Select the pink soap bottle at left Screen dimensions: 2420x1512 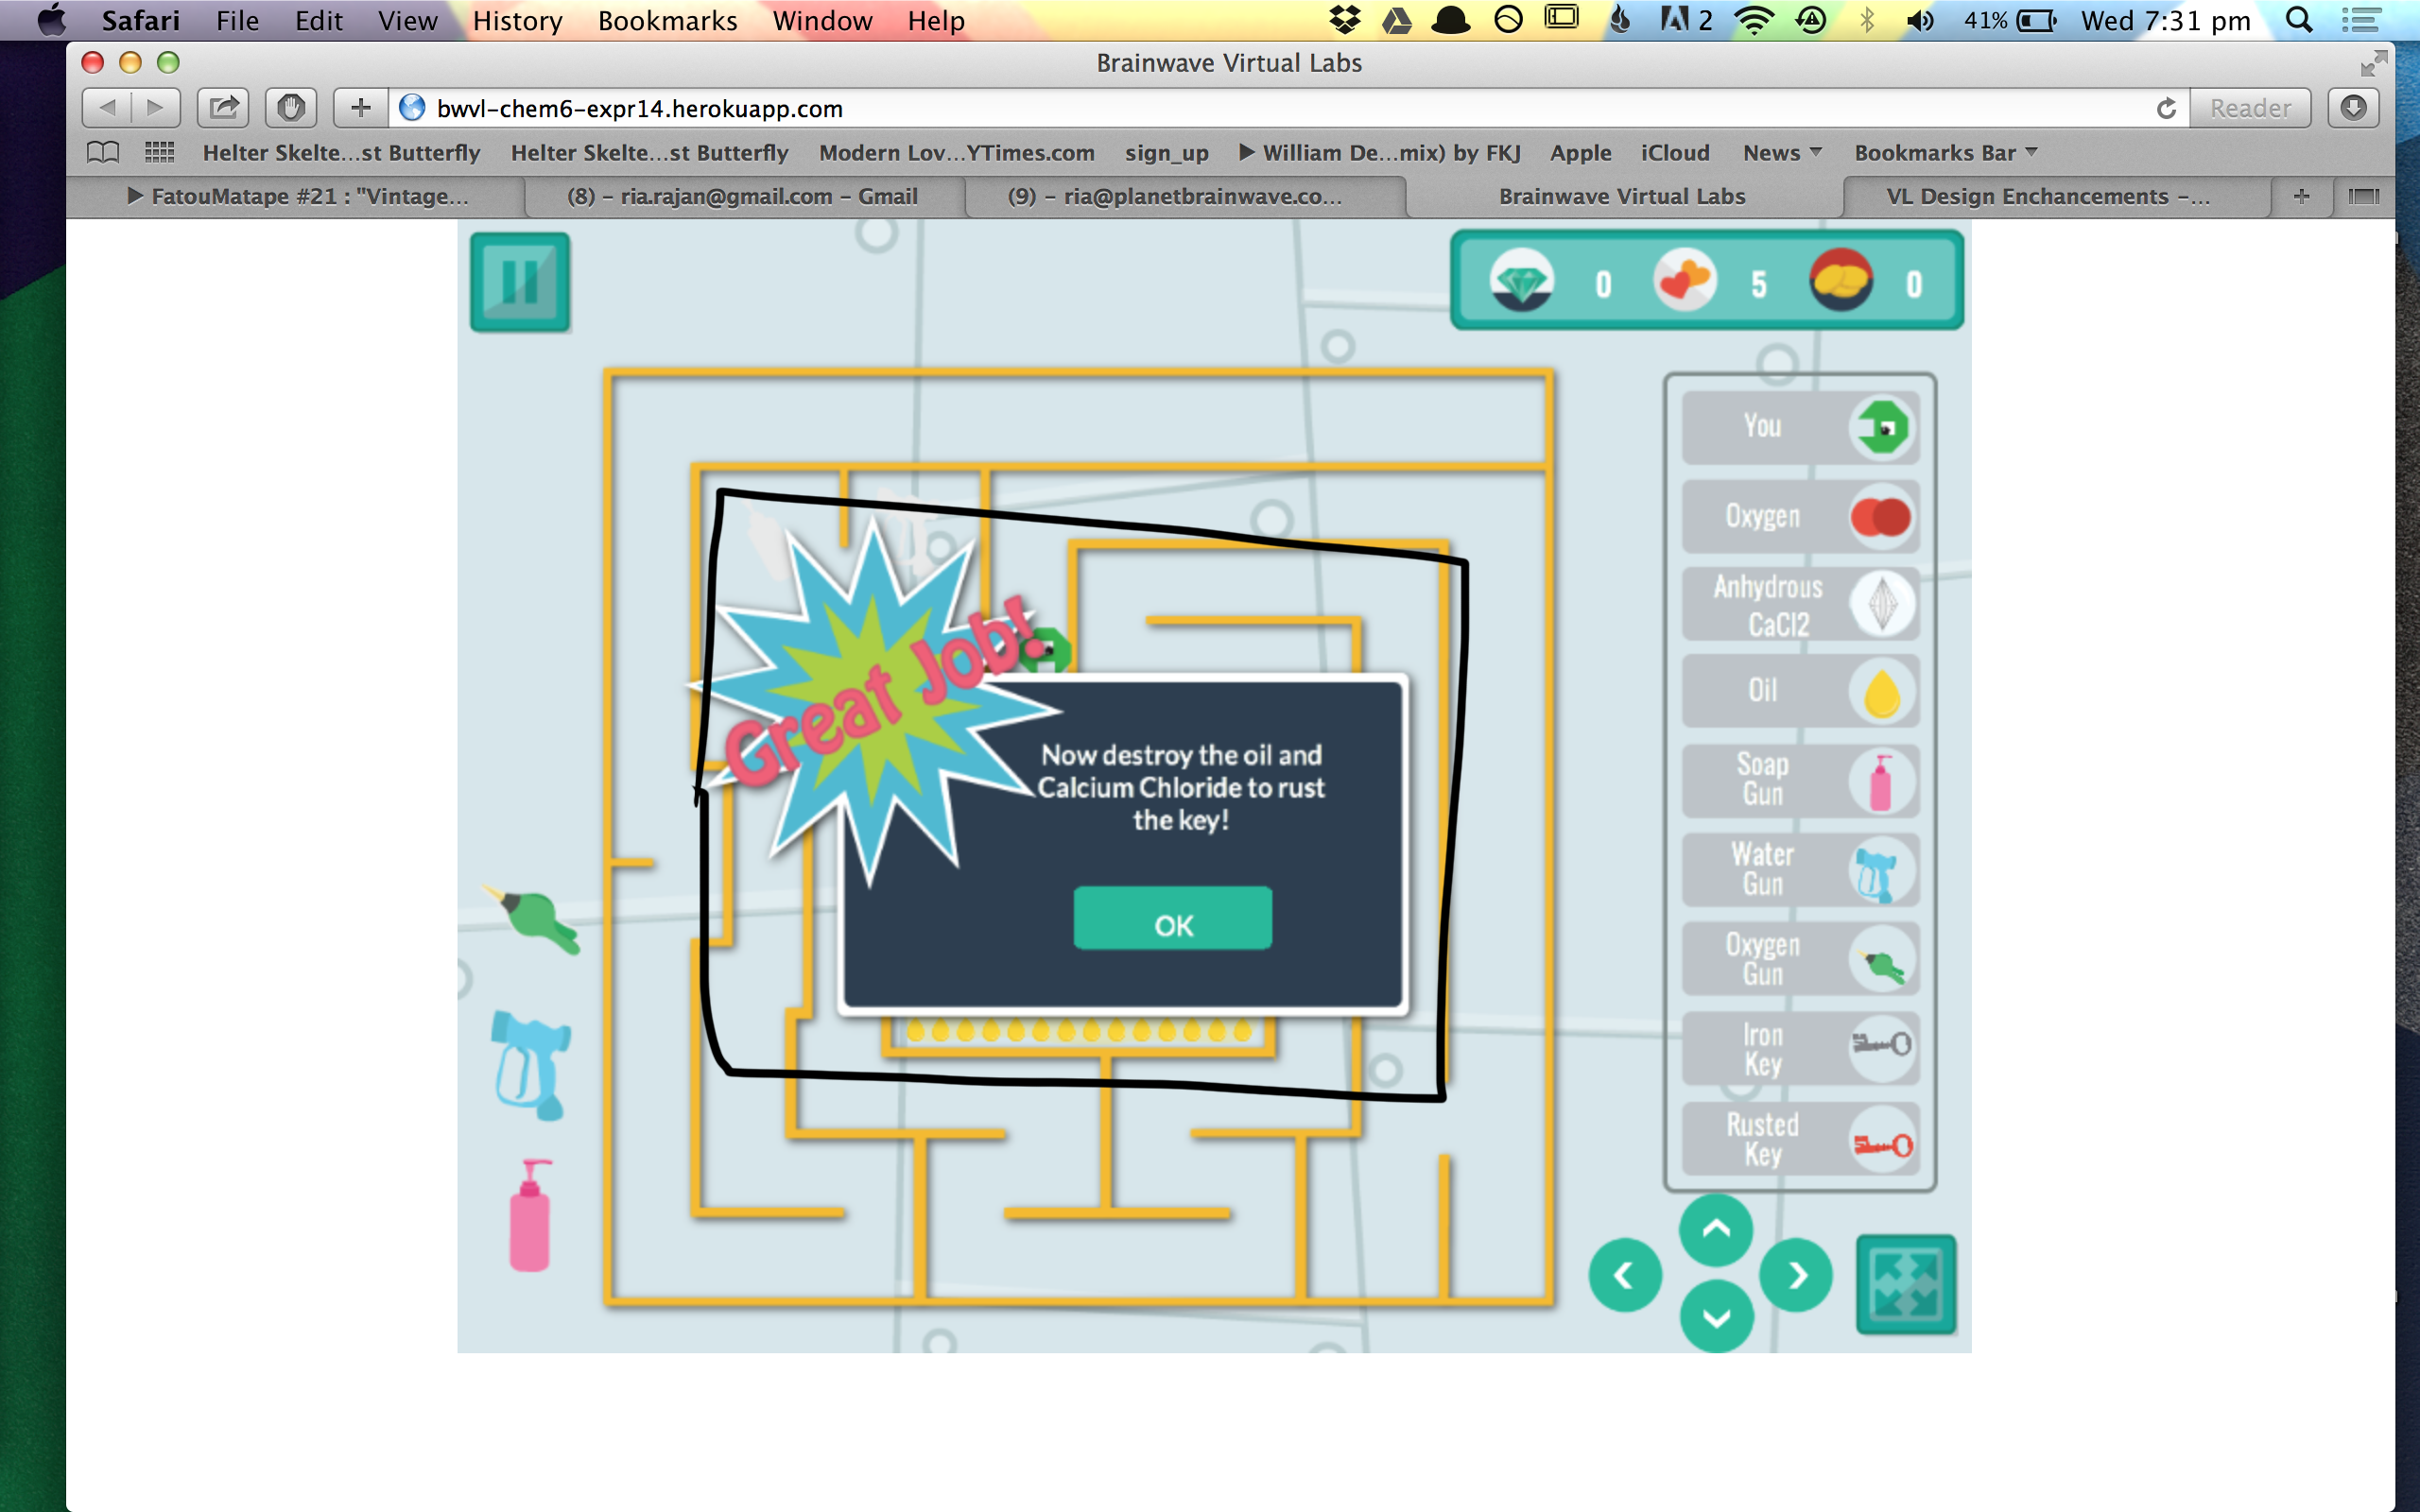click(x=530, y=1215)
